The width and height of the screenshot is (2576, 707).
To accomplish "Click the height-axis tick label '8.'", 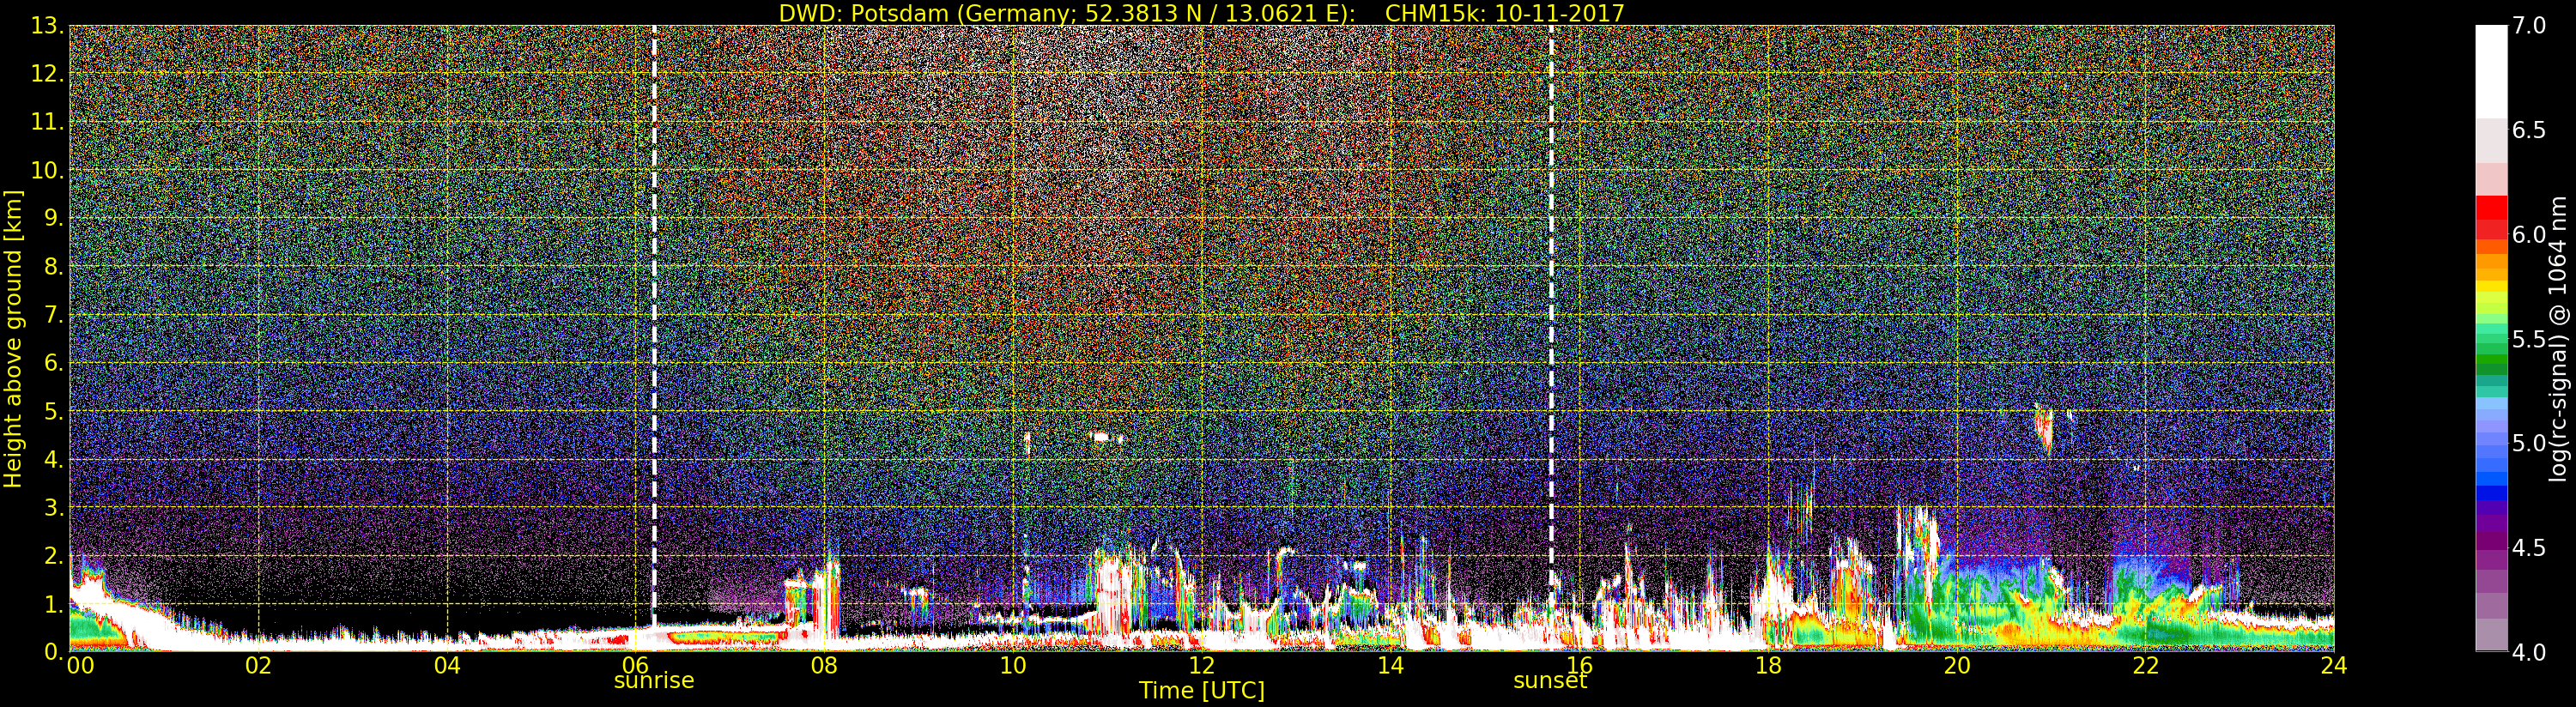I will [x=54, y=267].
